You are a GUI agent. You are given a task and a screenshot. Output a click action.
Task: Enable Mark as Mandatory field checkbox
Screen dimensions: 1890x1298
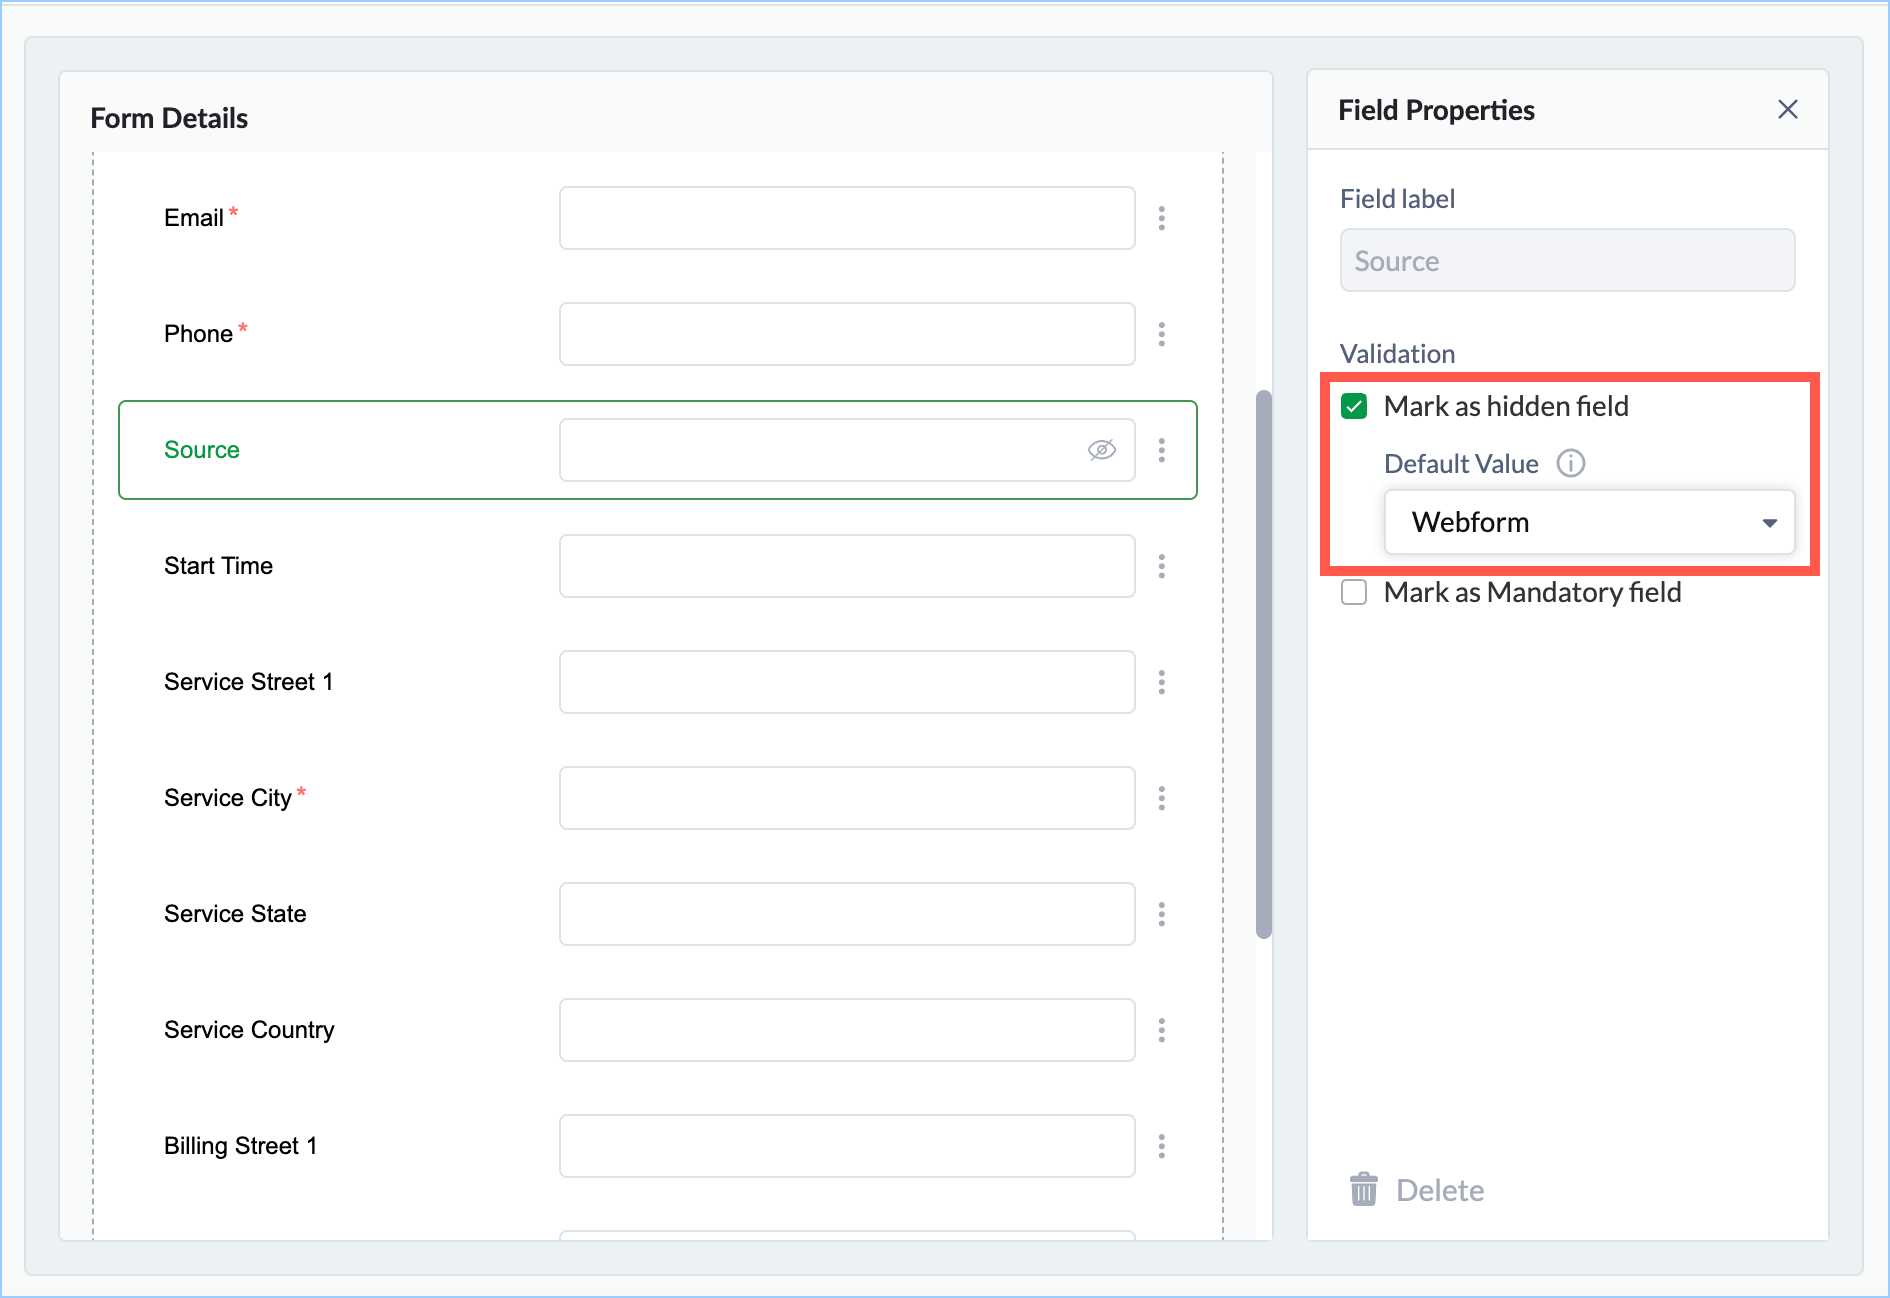(1354, 592)
